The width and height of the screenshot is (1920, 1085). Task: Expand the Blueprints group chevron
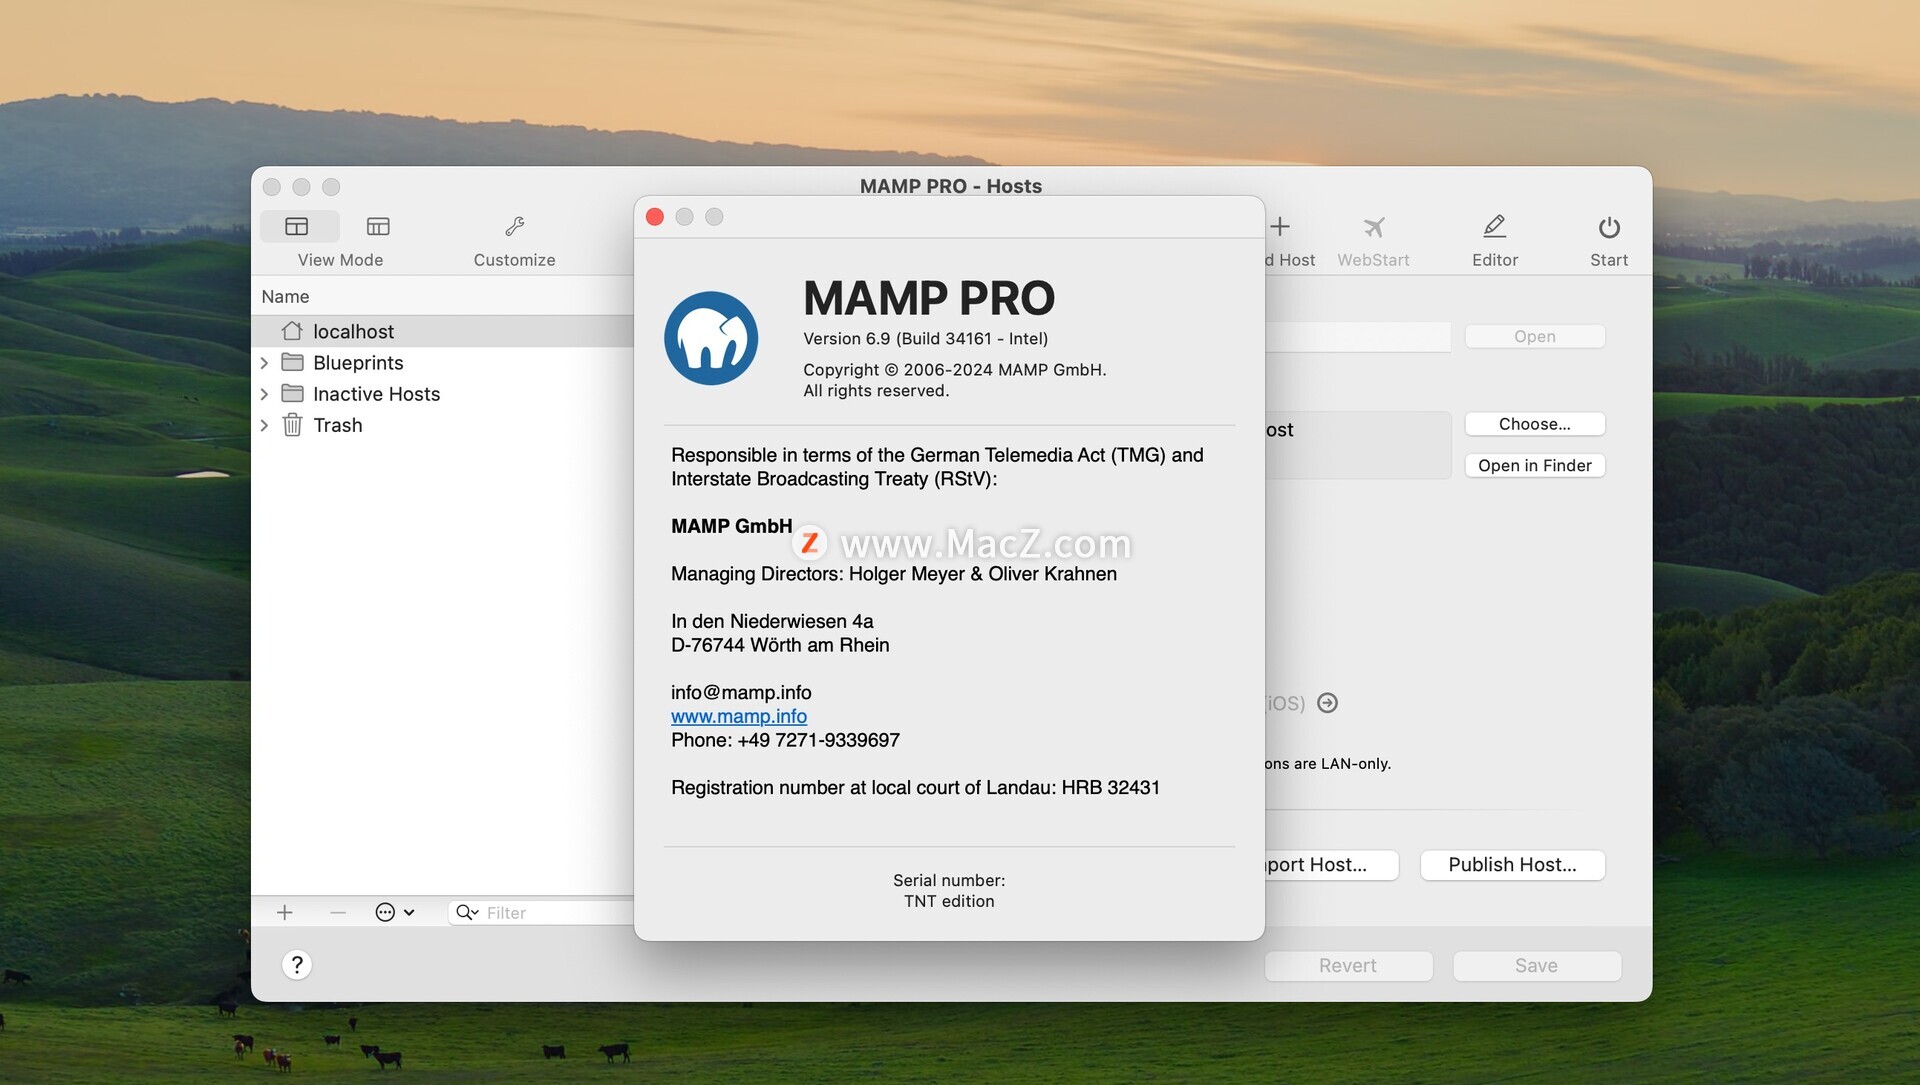264,362
